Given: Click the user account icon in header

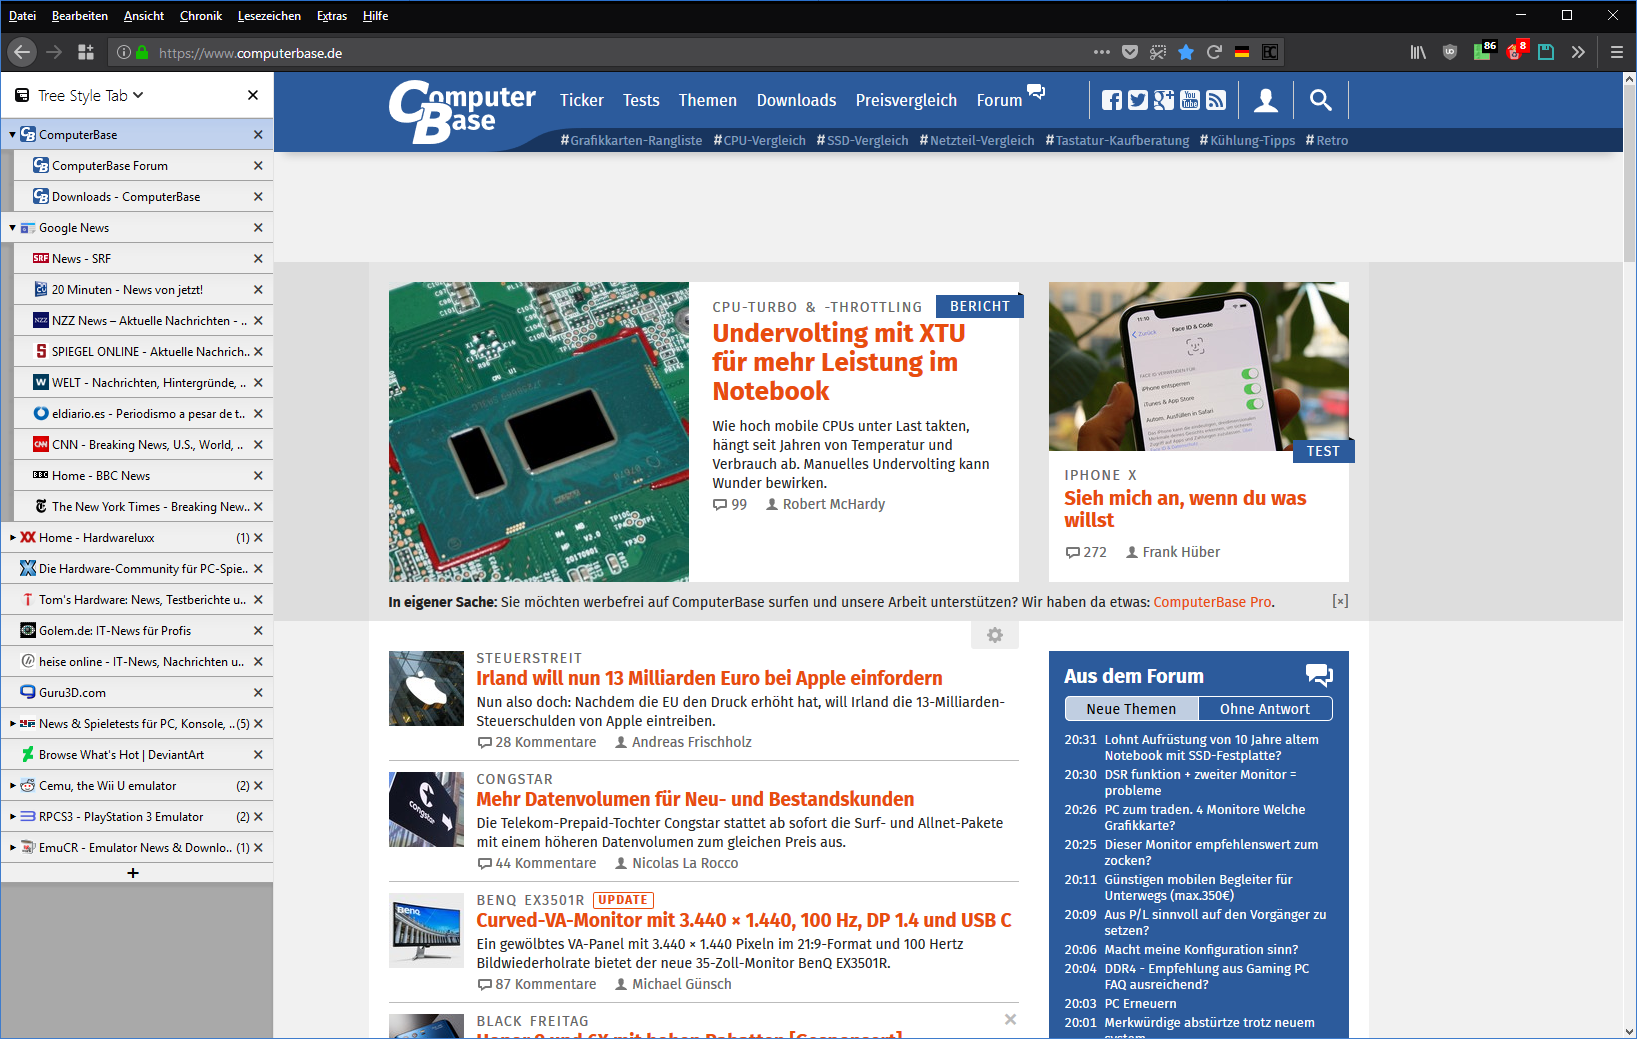Looking at the screenshot, I should [x=1266, y=100].
